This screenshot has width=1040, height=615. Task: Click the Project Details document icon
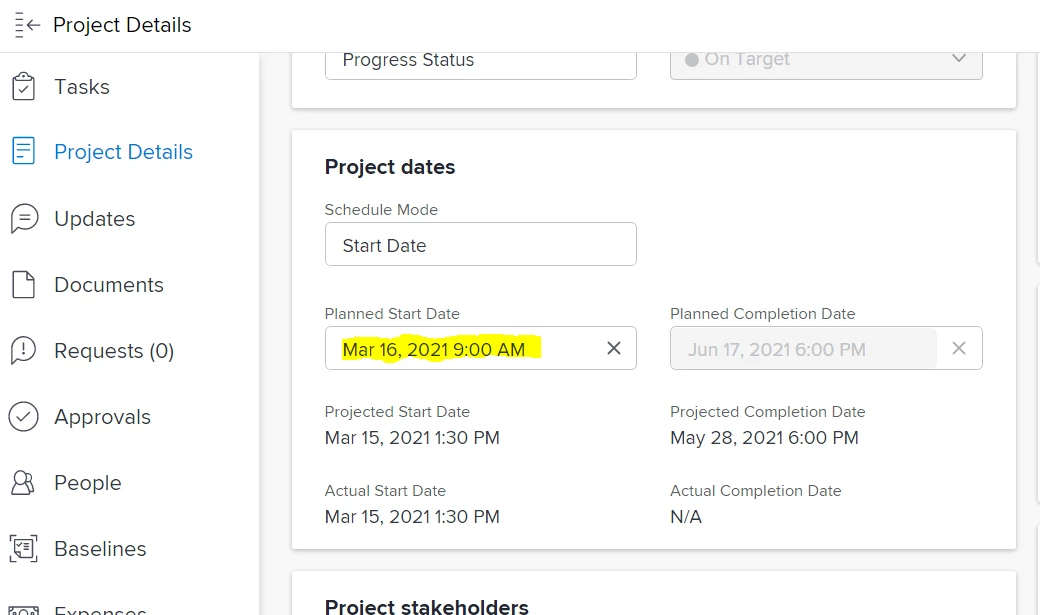pos(24,152)
